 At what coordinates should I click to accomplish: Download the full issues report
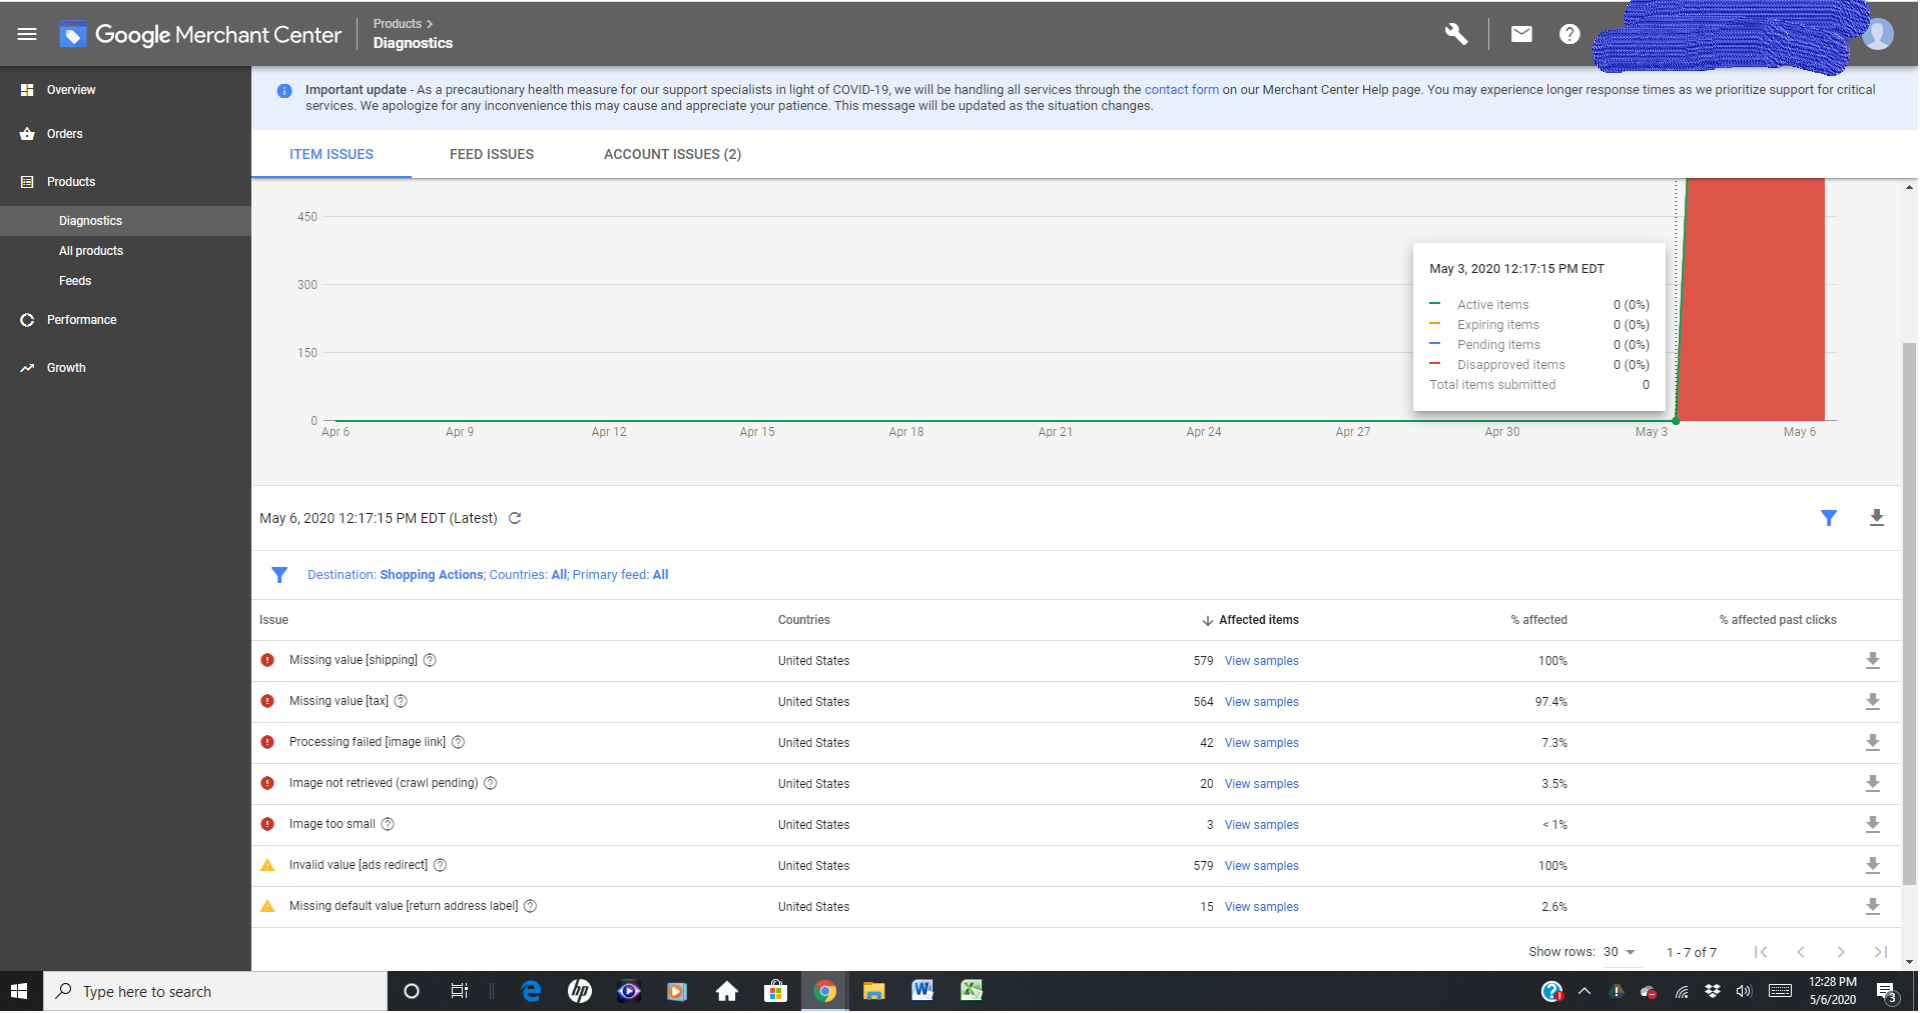pyautogui.click(x=1876, y=518)
